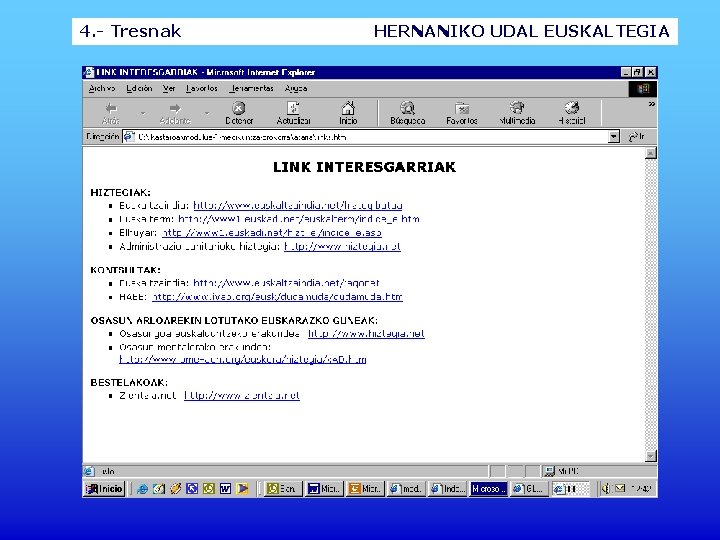Switch to the last IE taskbar button
Image resolution: width=720 pixels, height=540 pixels.
(570, 489)
